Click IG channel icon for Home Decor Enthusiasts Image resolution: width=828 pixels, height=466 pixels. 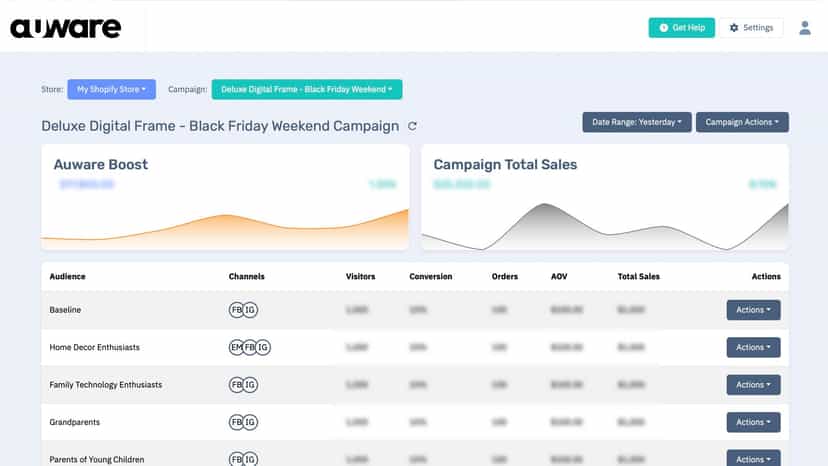click(263, 347)
